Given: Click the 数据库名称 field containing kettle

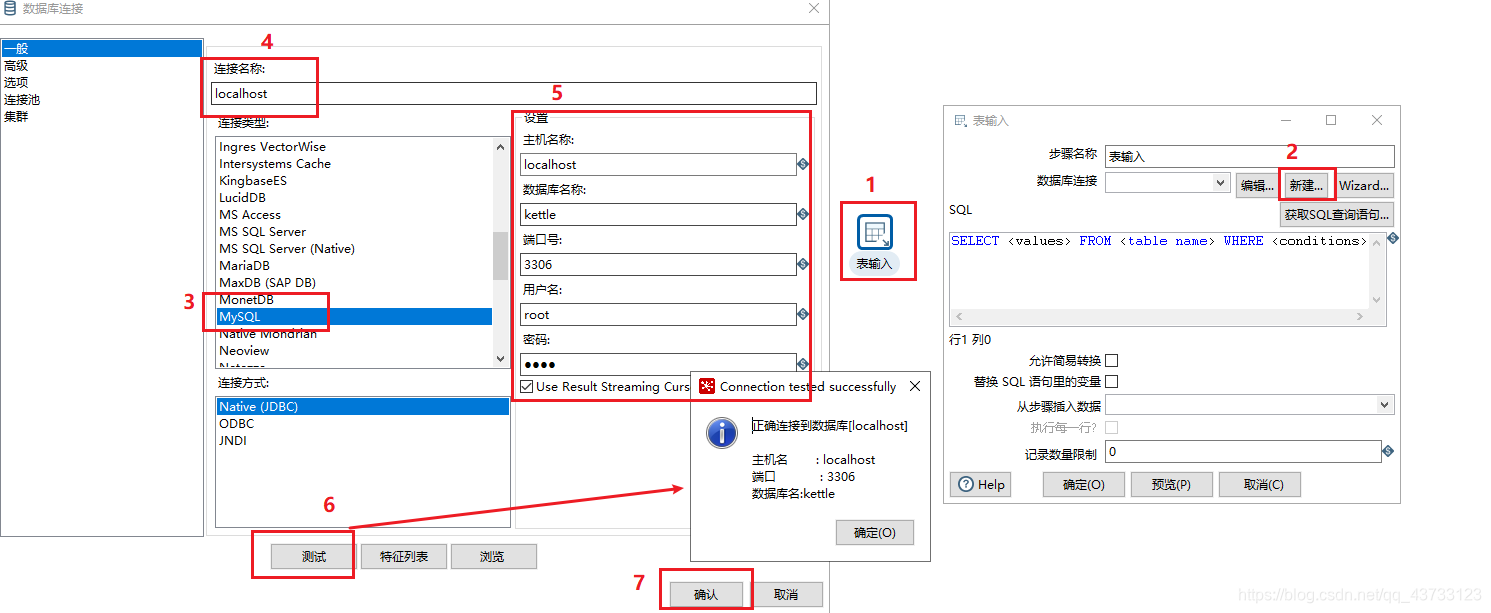Looking at the screenshot, I should tap(658, 214).
